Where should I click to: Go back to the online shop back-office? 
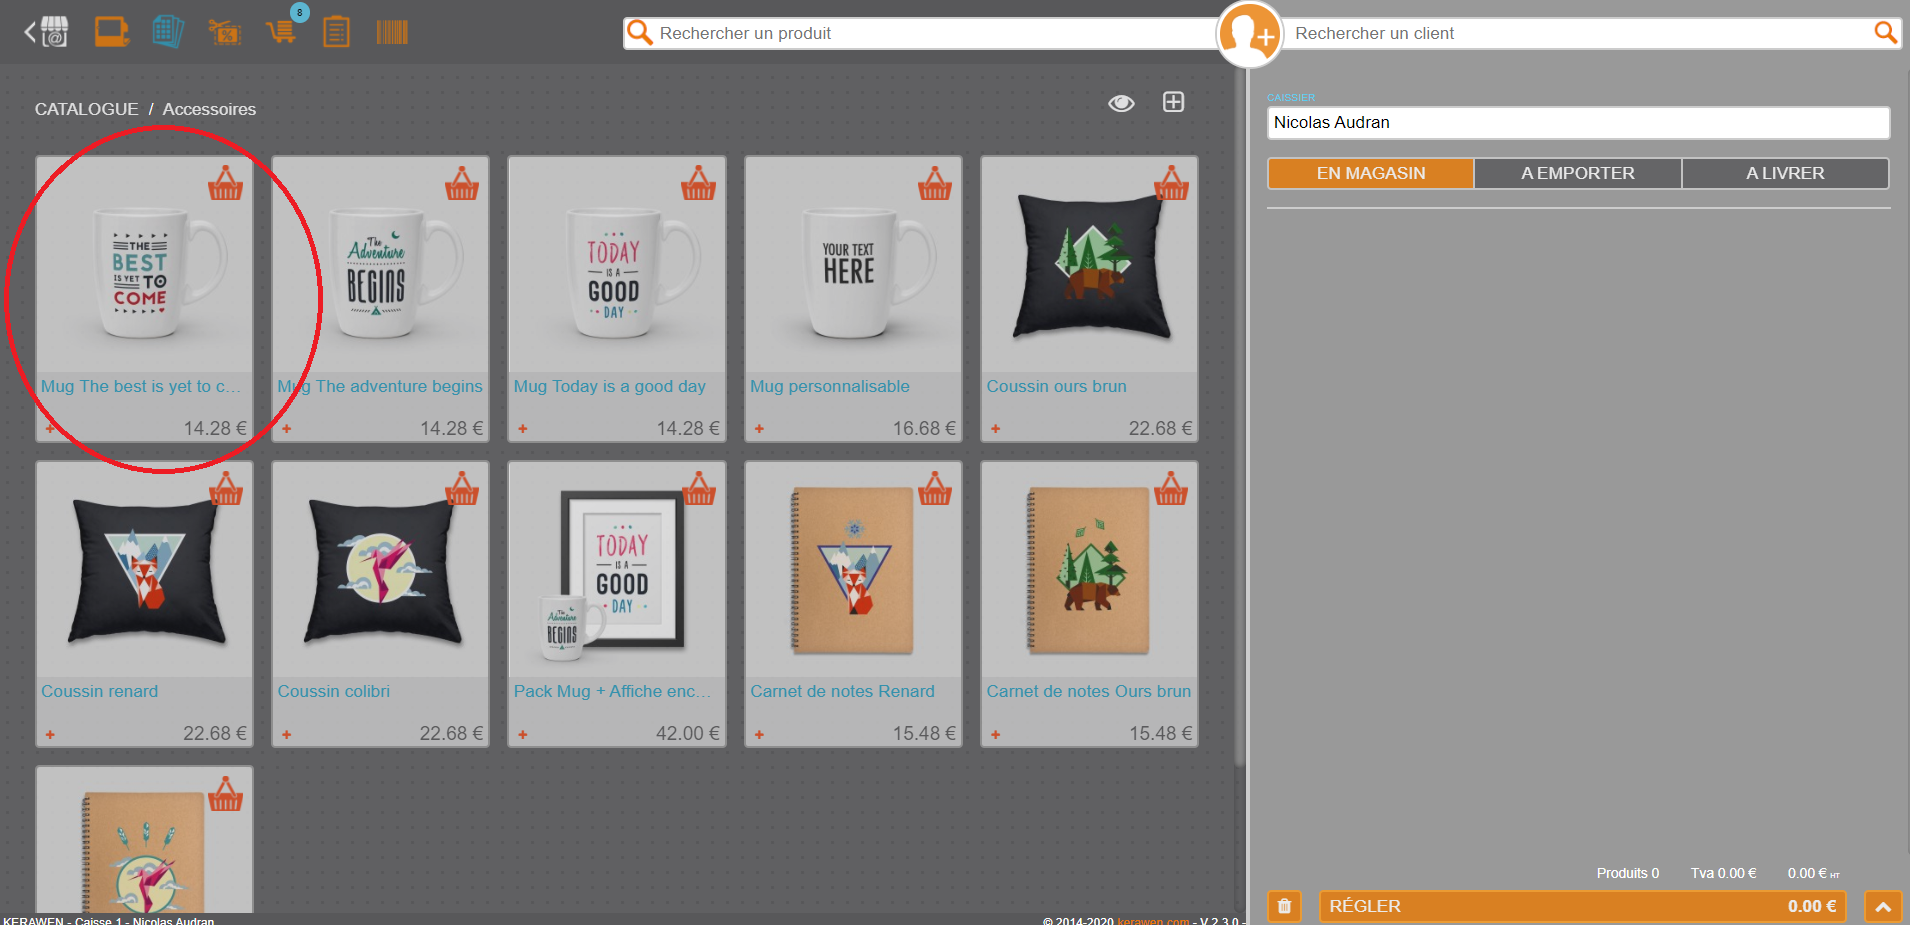(x=47, y=32)
